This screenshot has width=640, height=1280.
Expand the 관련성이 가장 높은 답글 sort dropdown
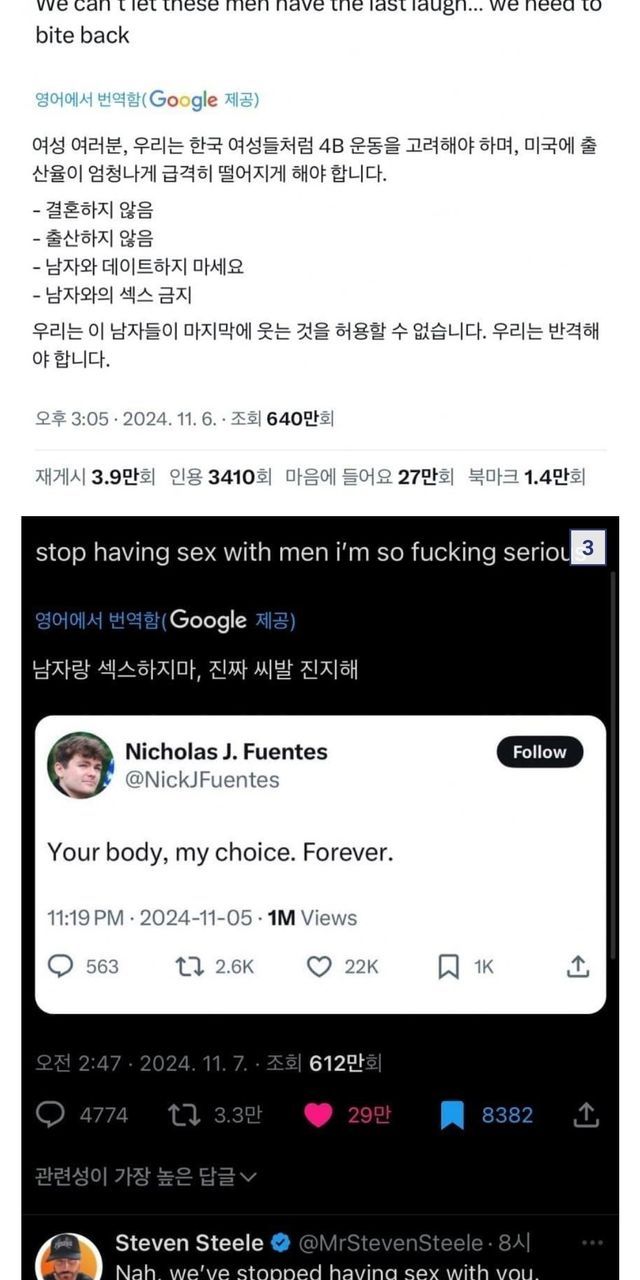(146, 1177)
